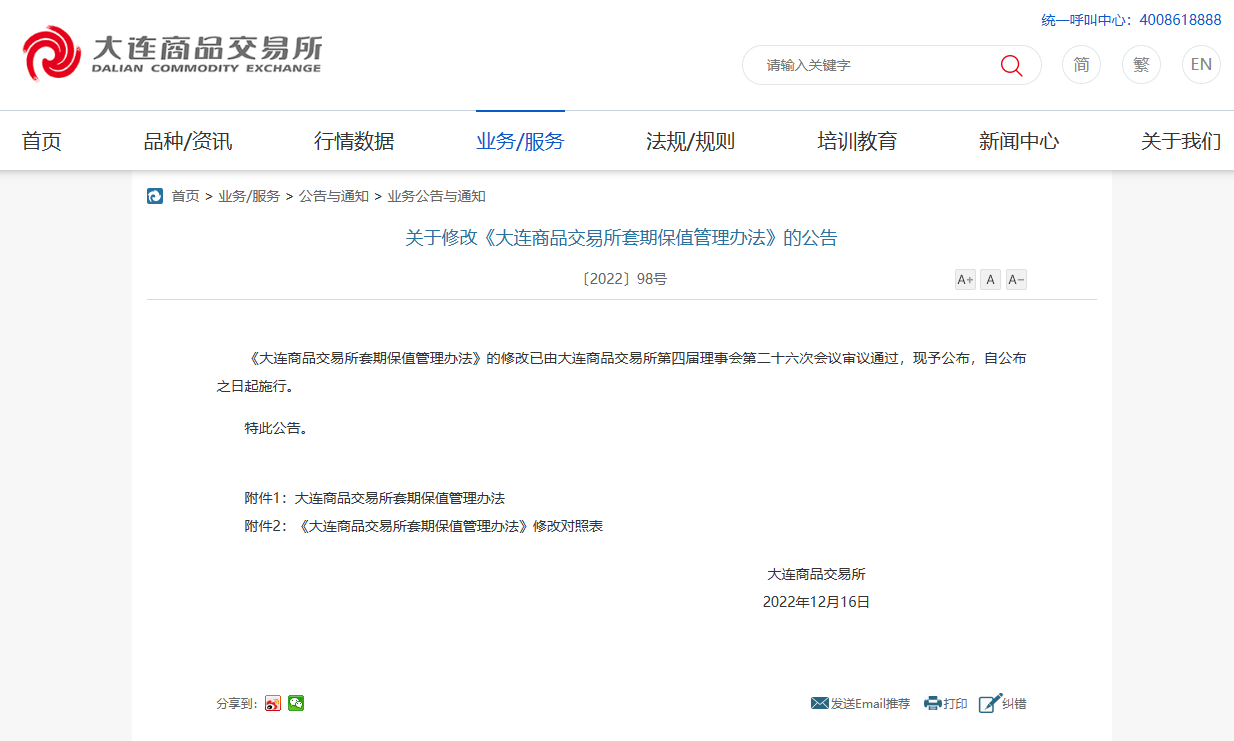Screen dimensions: 1234x741
Task: Open the 品种/资讯 navigation menu
Action: tap(188, 141)
